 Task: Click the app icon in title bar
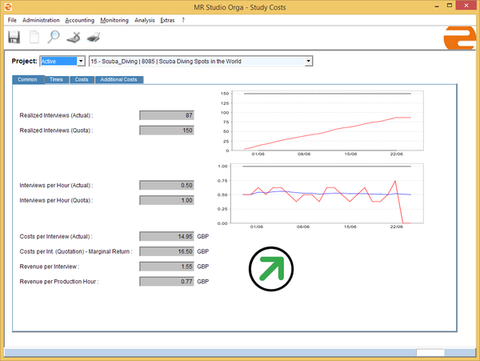pyautogui.click(x=8, y=7)
